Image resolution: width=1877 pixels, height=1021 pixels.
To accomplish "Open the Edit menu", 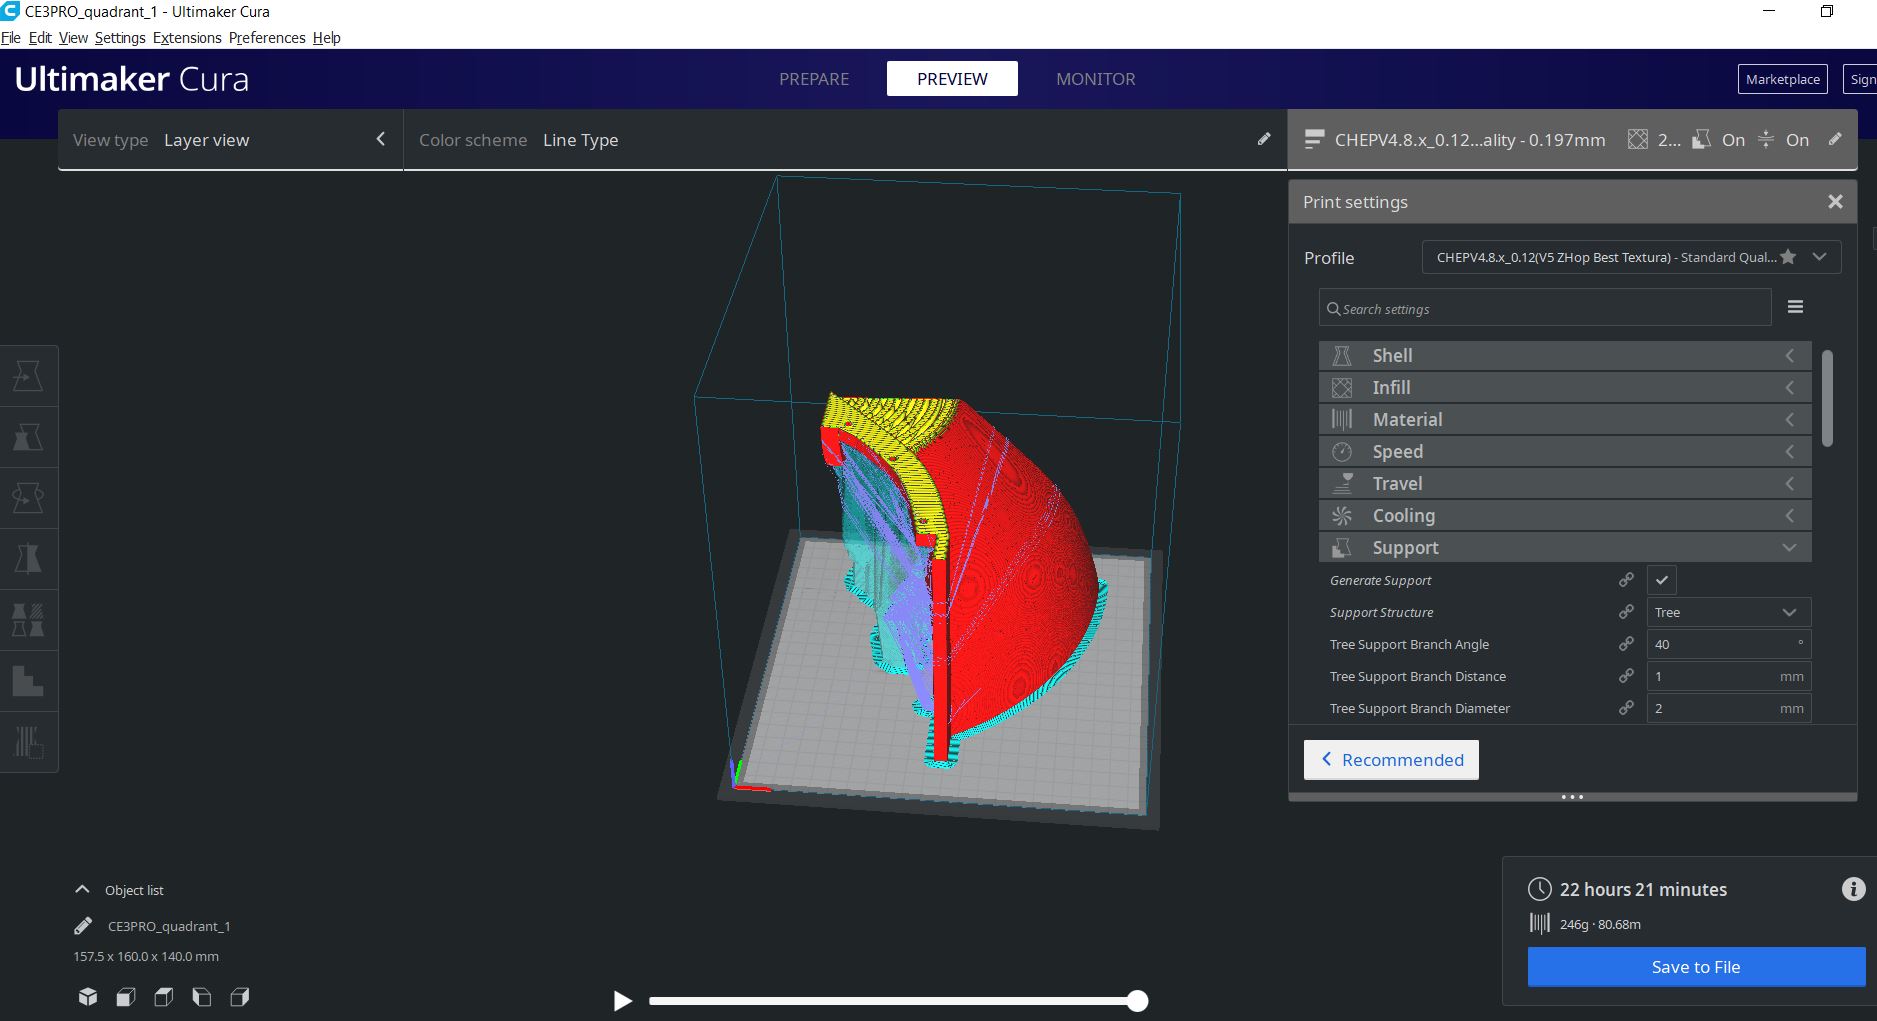I will click(40, 38).
